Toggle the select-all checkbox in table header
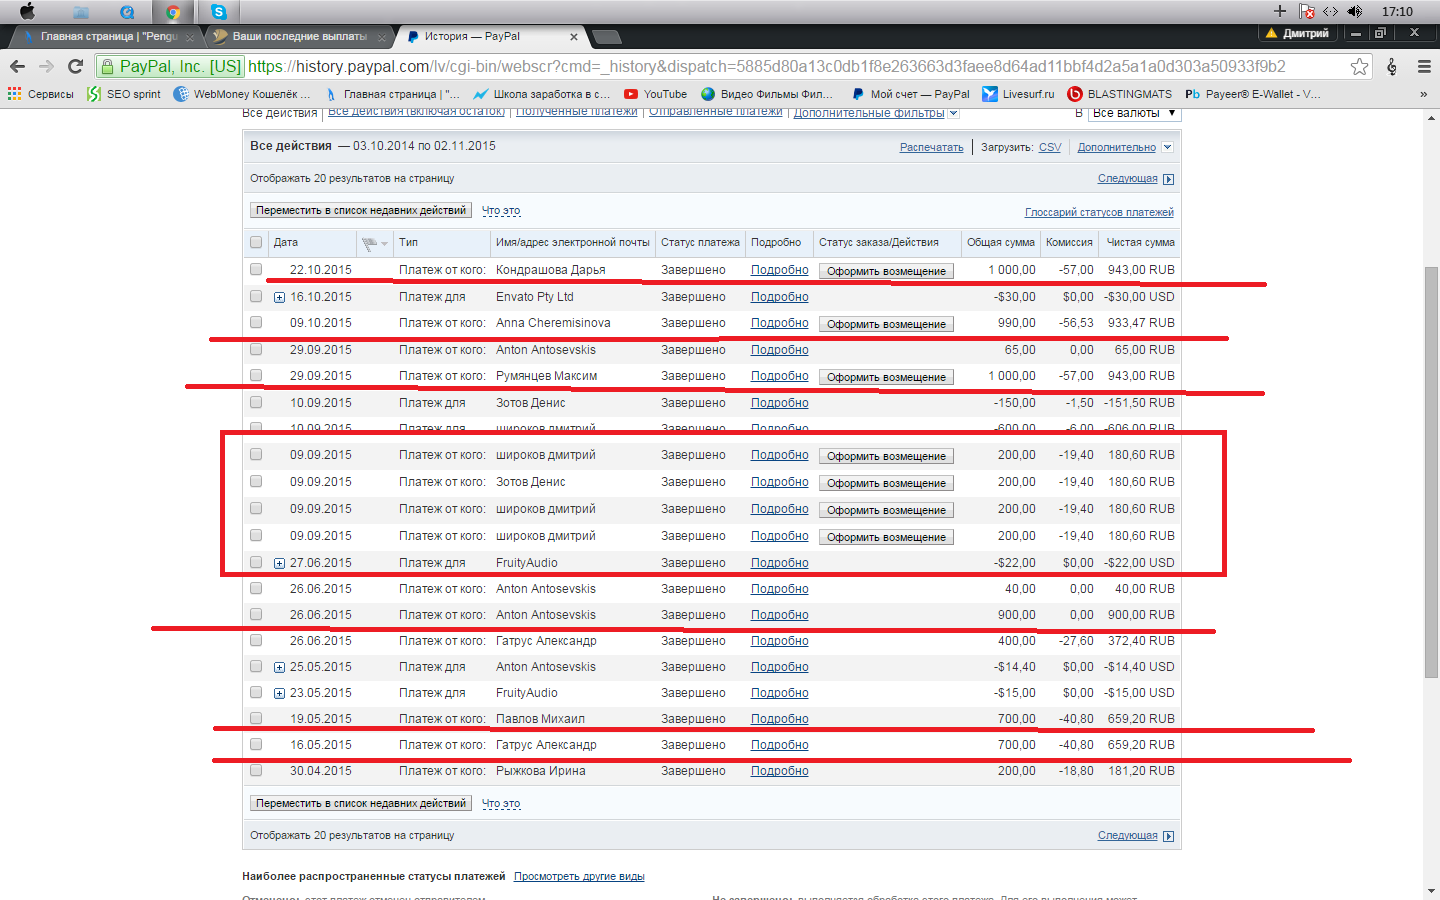1440x900 pixels. (256, 243)
